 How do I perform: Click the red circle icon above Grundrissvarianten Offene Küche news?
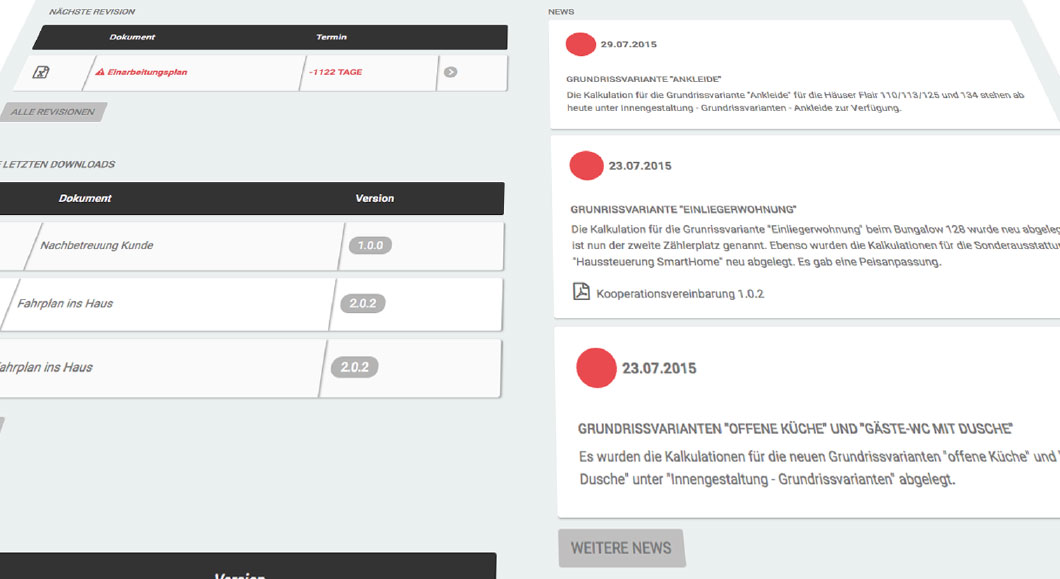597,368
